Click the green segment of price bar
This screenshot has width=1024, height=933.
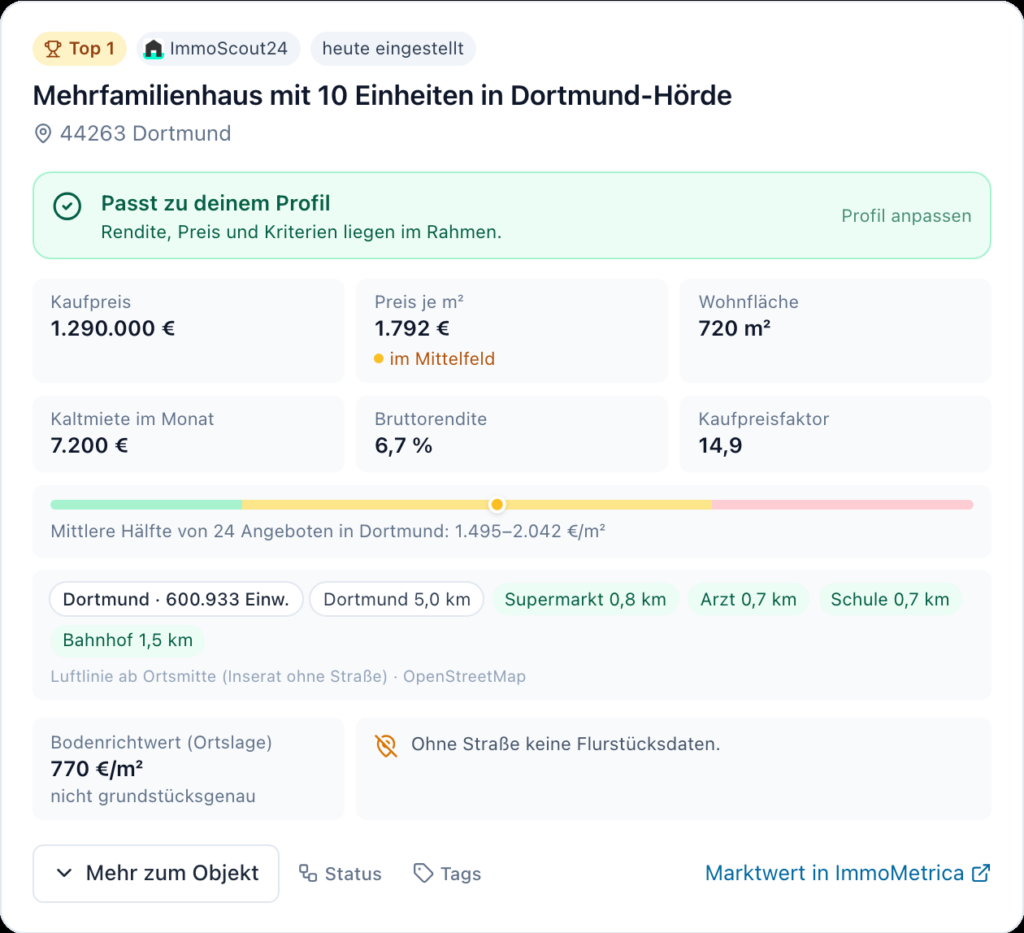point(146,505)
